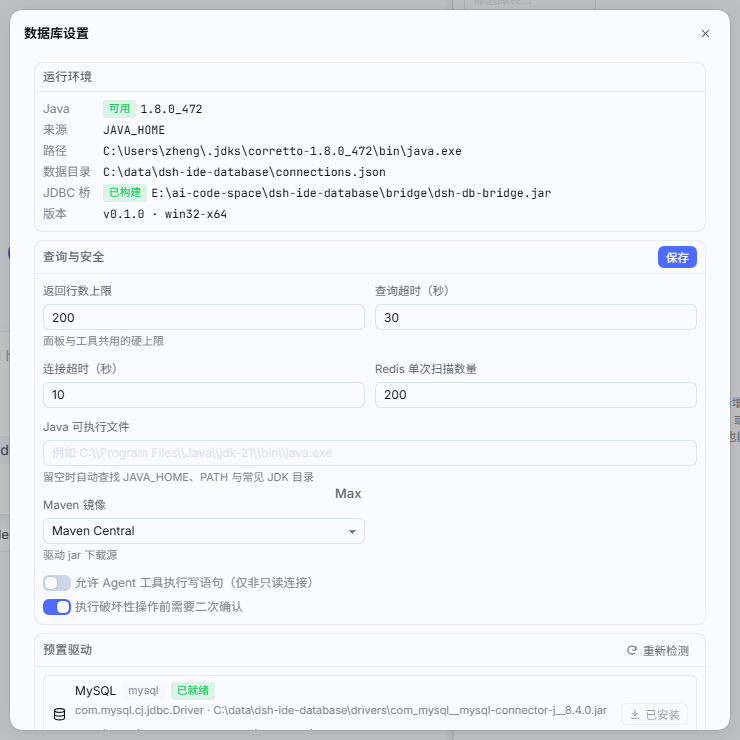Click the connections.json data directory path
Image resolution: width=740 pixels, height=740 pixels.
pos(244,172)
